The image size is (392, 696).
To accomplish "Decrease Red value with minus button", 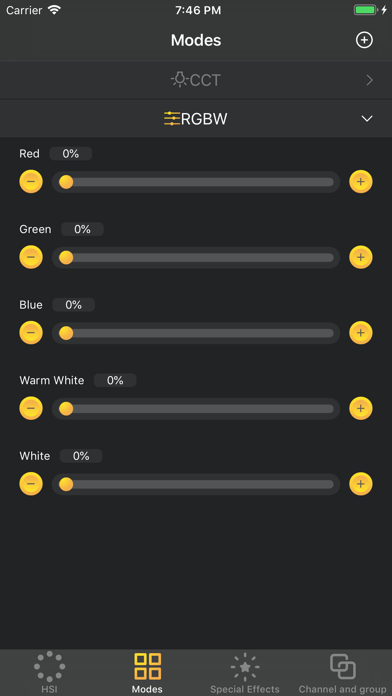I will (31, 182).
